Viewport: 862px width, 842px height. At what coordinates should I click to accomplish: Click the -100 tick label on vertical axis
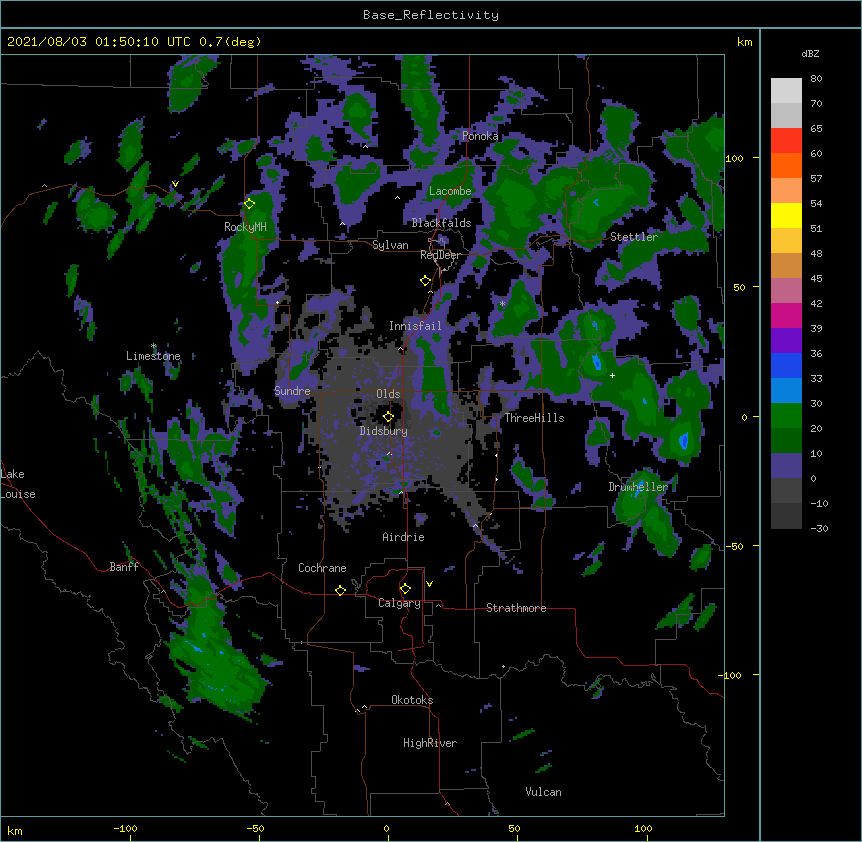(730, 675)
